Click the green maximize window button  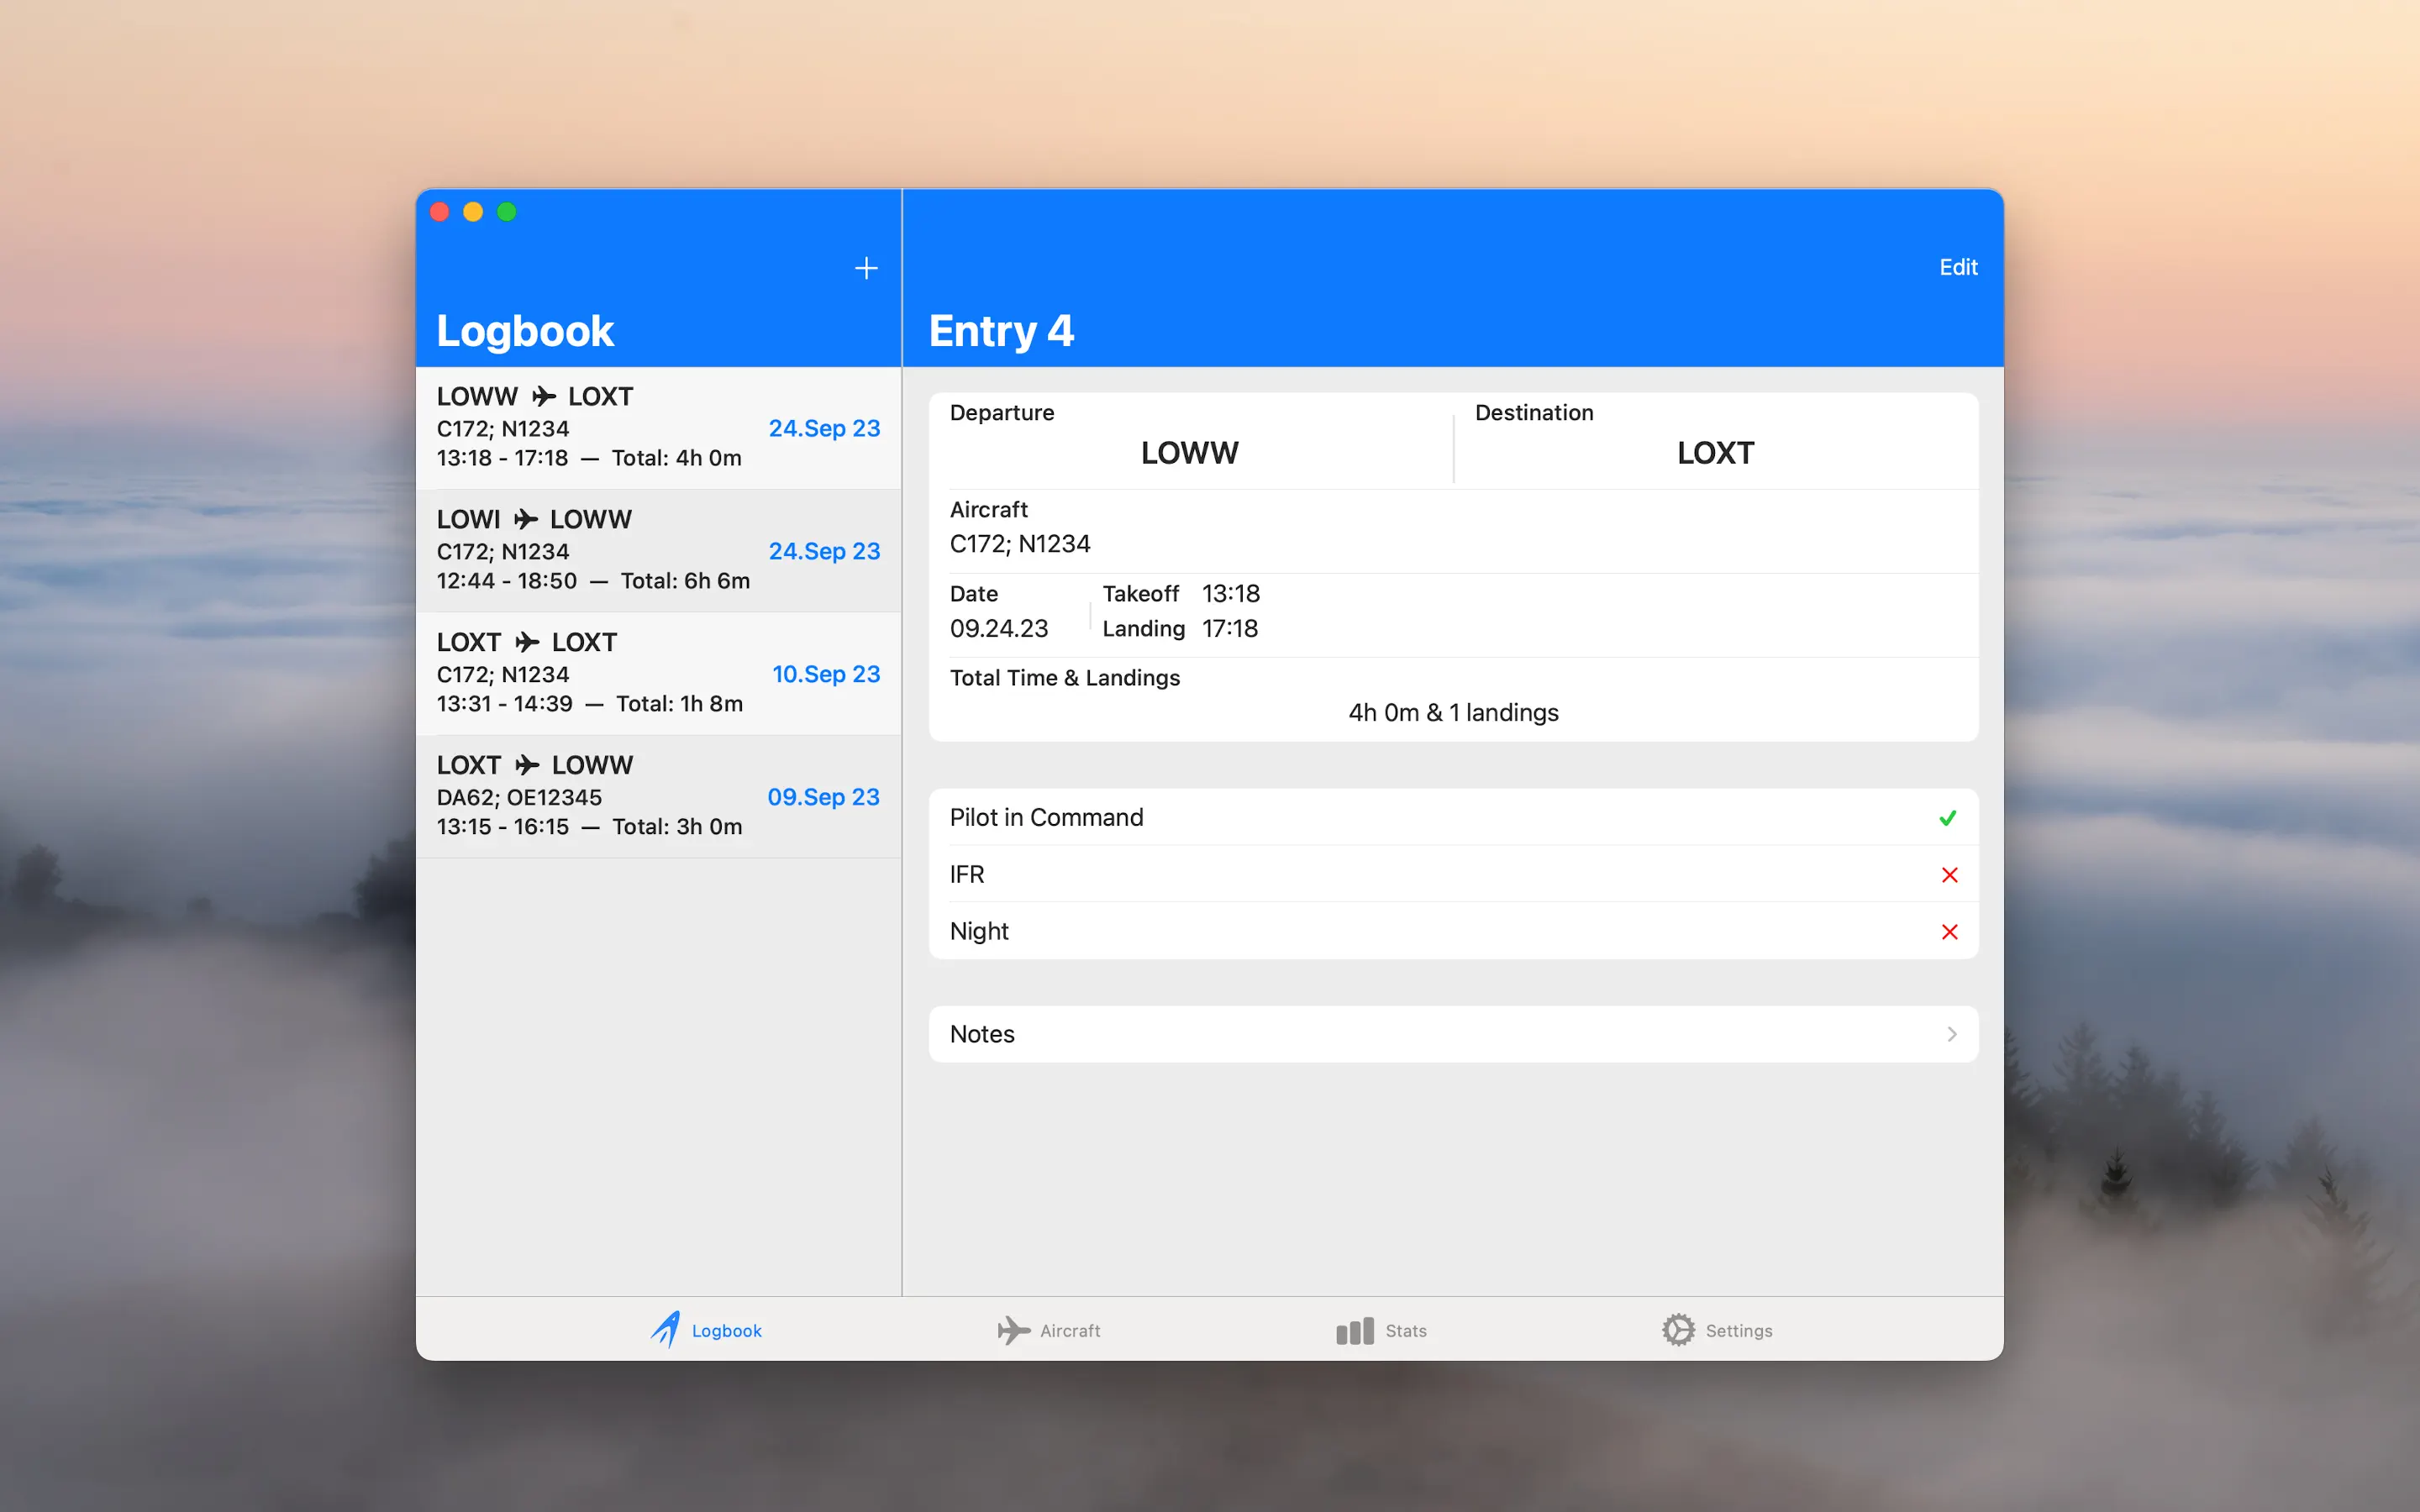tap(507, 212)
